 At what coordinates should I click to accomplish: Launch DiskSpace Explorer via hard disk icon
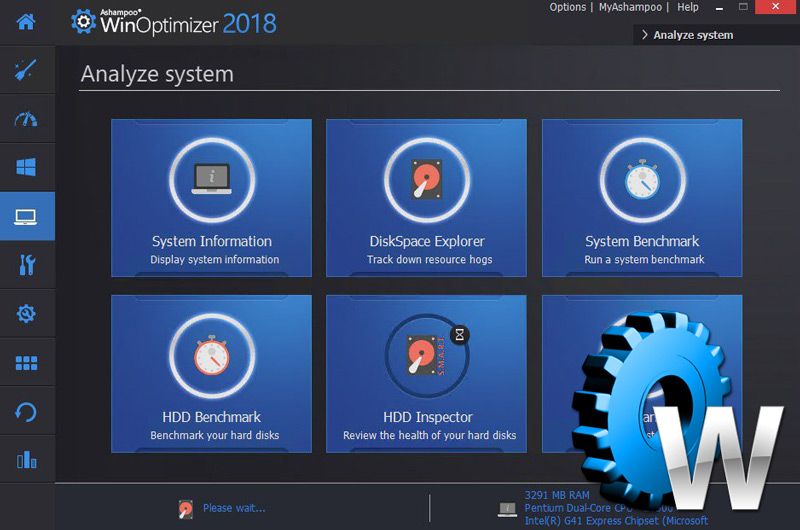tap(427, 180)
